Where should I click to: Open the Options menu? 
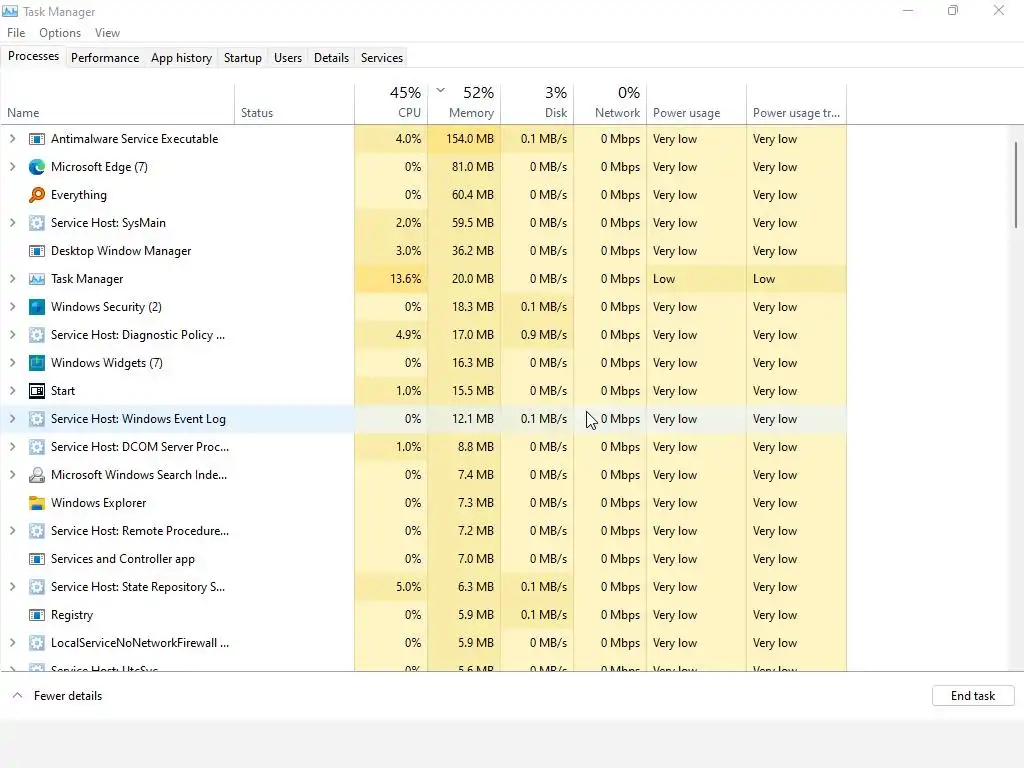coord(60,33)
